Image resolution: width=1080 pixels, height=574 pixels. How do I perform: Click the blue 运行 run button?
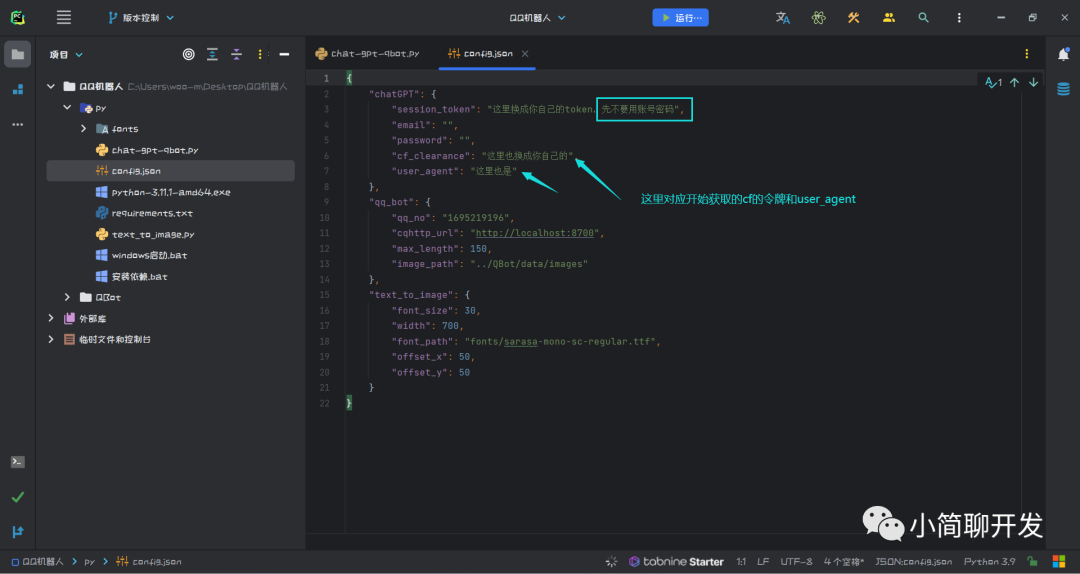click(681, 18)
